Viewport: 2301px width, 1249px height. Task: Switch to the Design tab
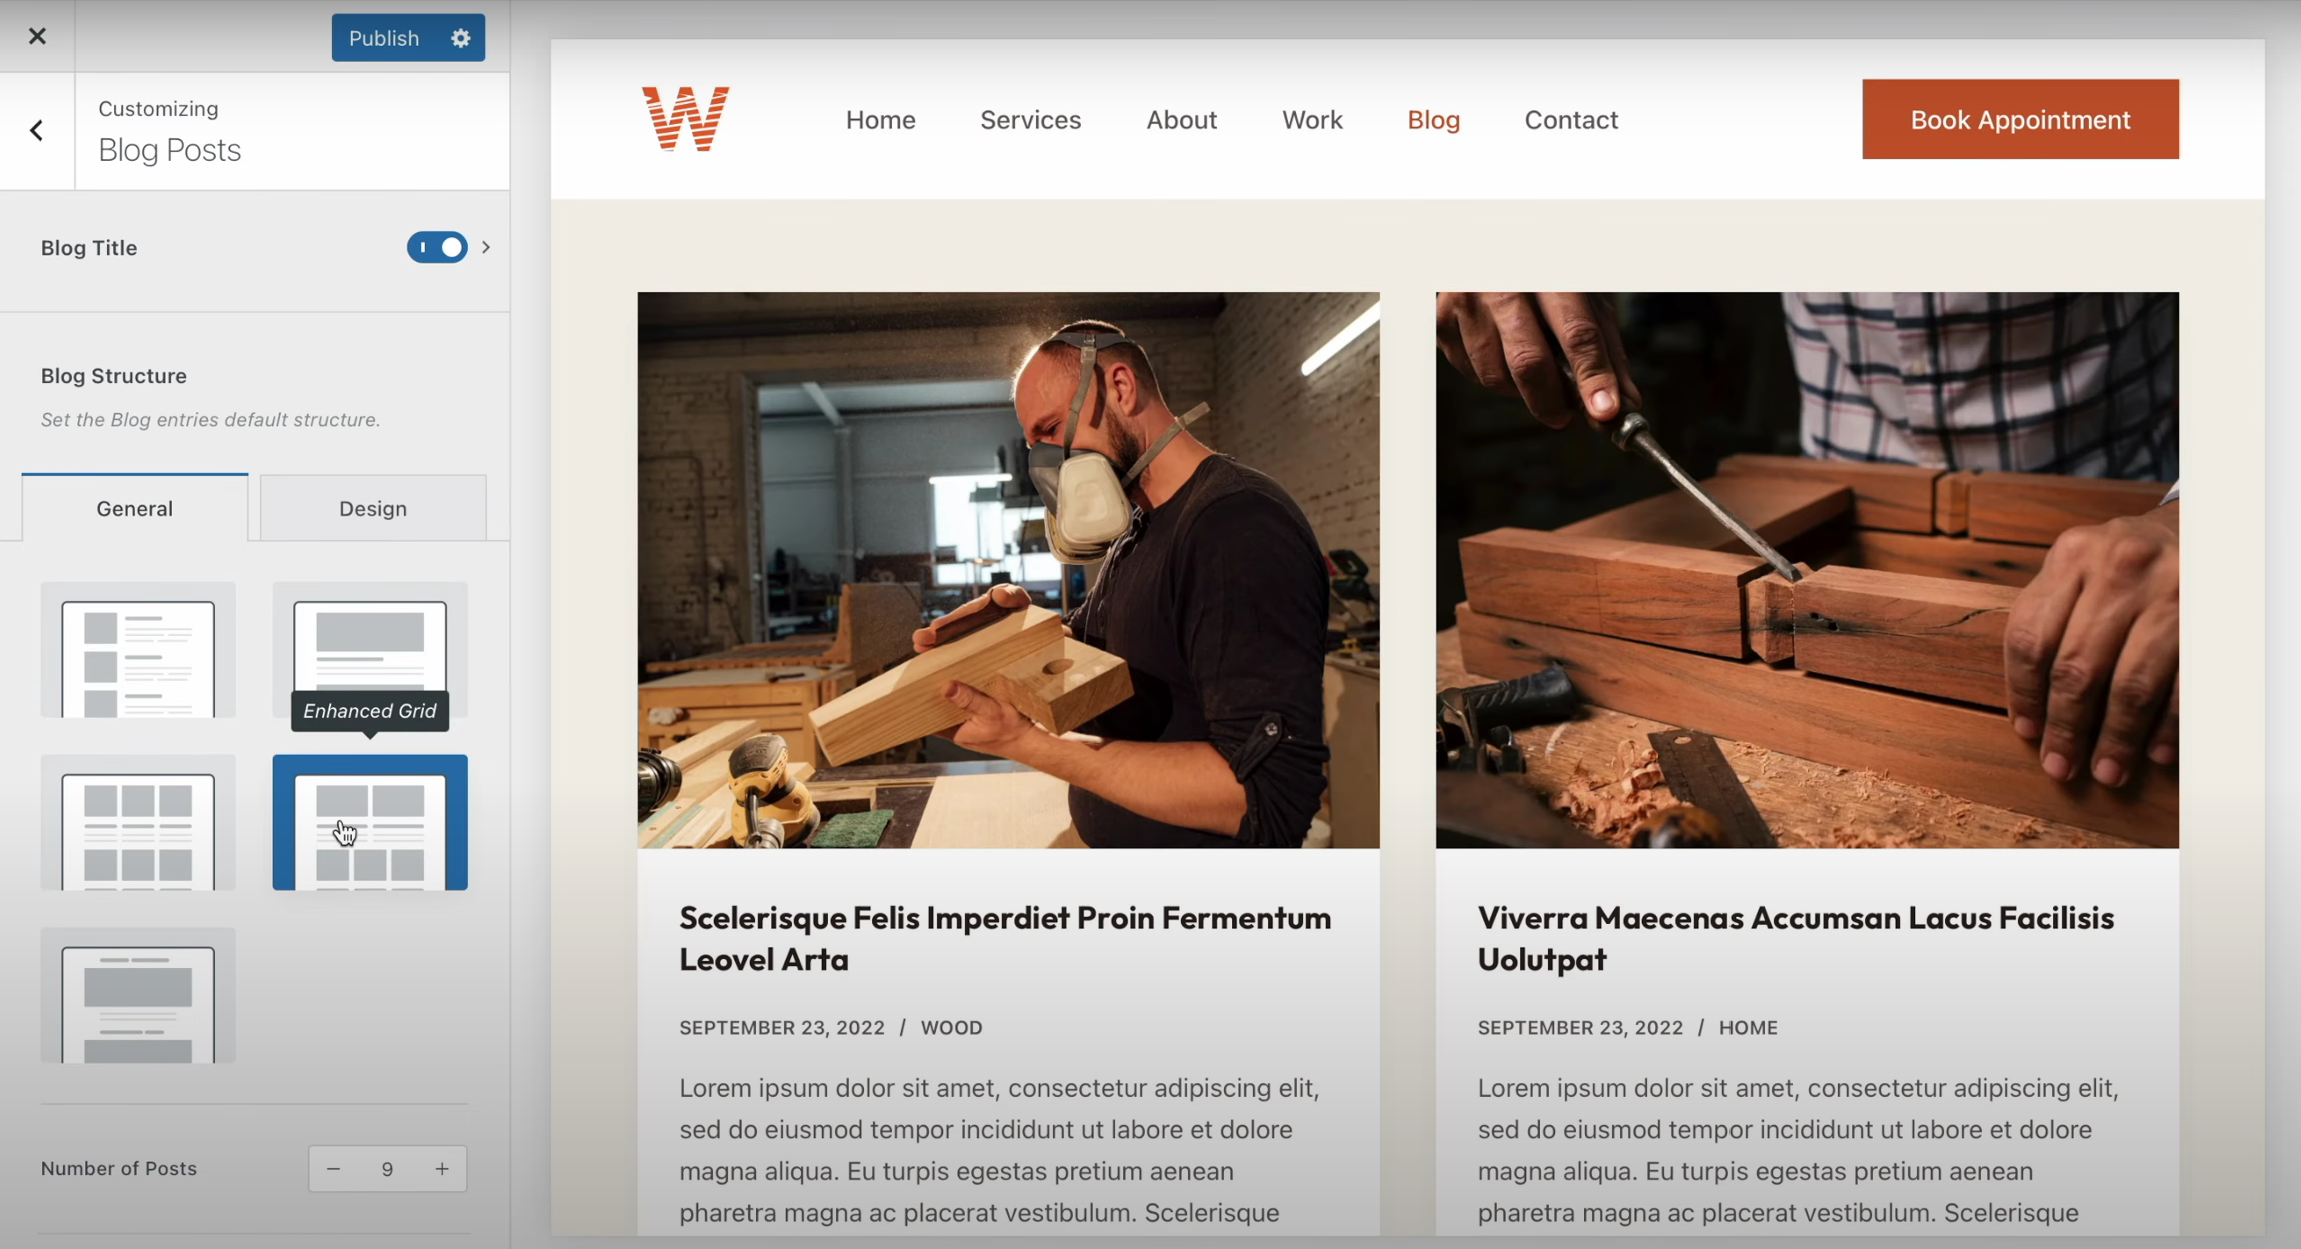[x=373, y=508]
